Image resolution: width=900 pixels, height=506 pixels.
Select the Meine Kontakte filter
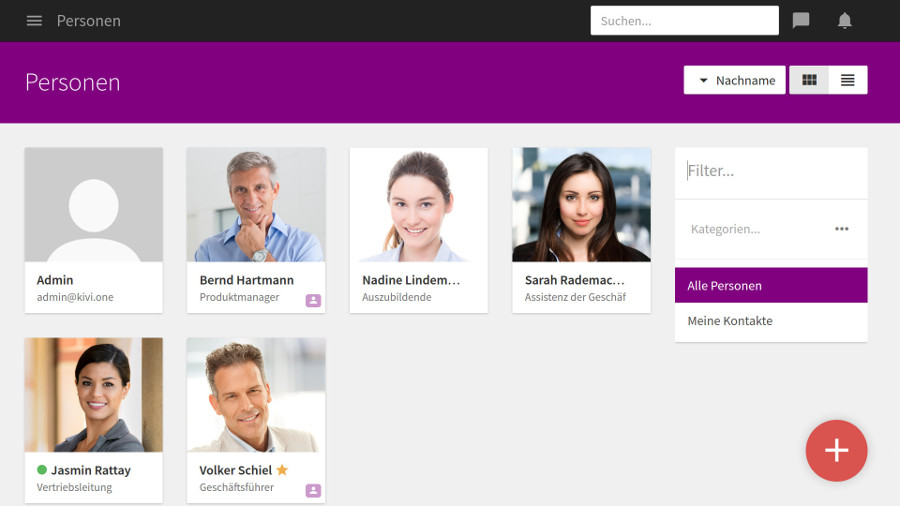(x=771, y=321)
